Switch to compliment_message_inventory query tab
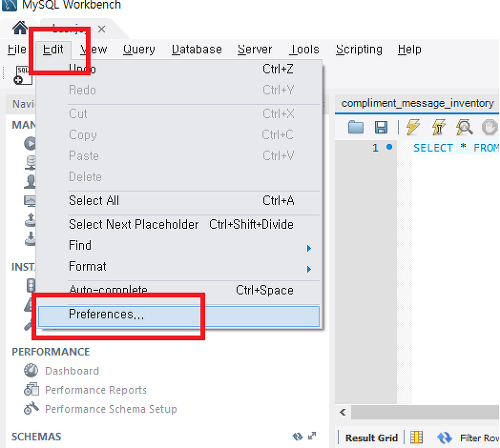Viewport: 500px width, 448px height. (x=417, y=104)
